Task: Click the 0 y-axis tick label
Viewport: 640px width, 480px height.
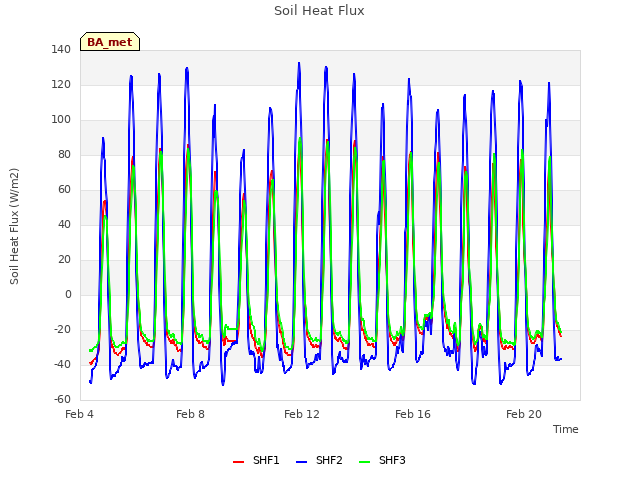Action: click(x=68, y=294)
